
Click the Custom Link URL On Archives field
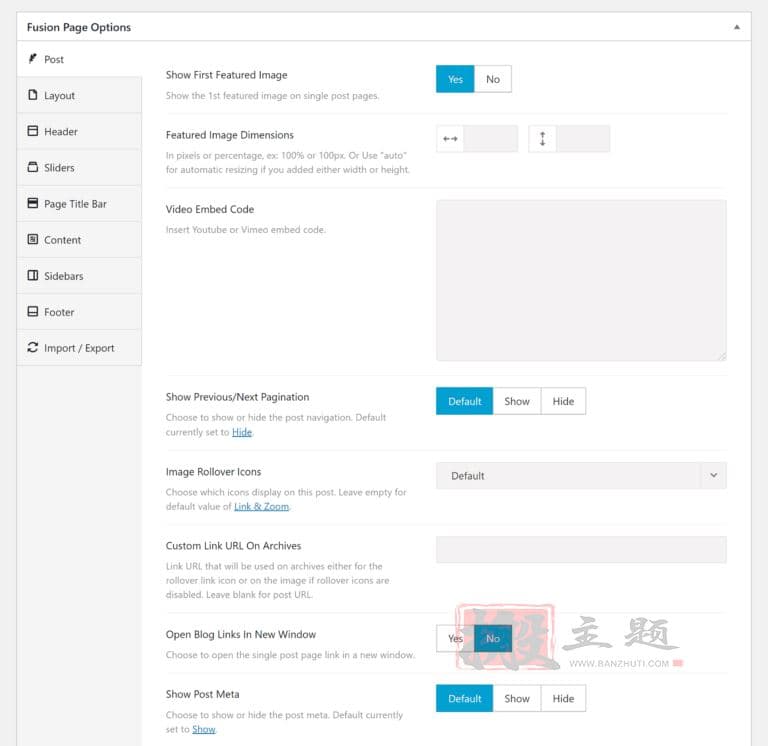[x=581, y=550]
